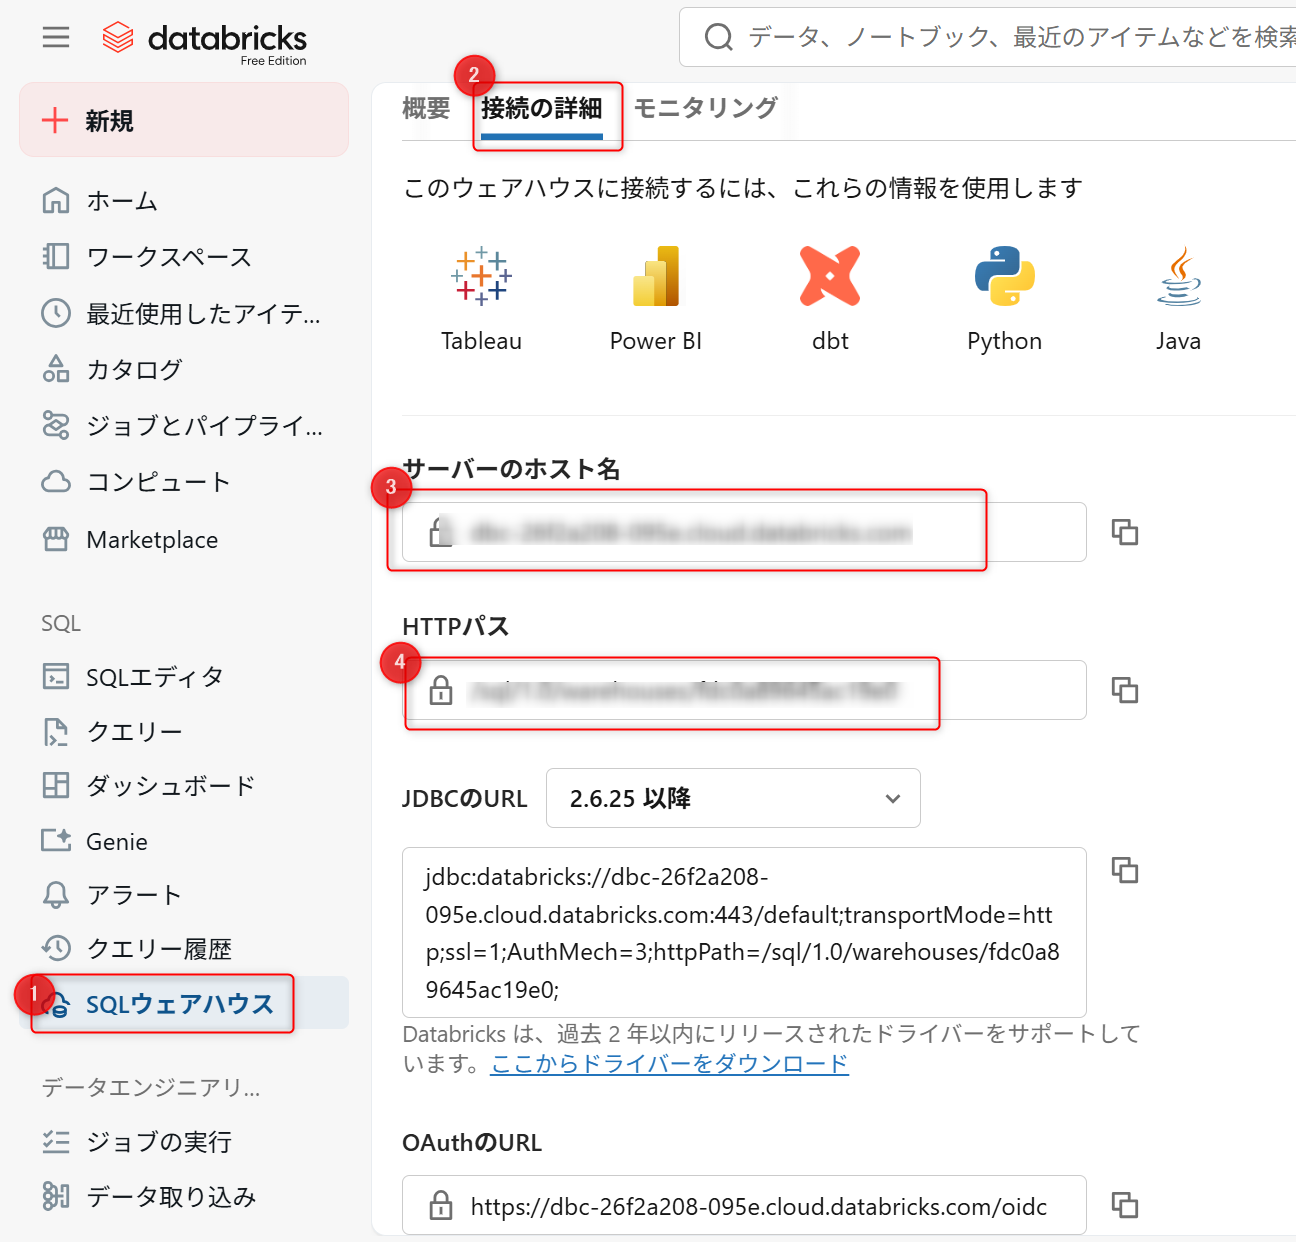Click the Databricks logo
The width and height of the screenshot is (1296, 1242).
(204, 40)
